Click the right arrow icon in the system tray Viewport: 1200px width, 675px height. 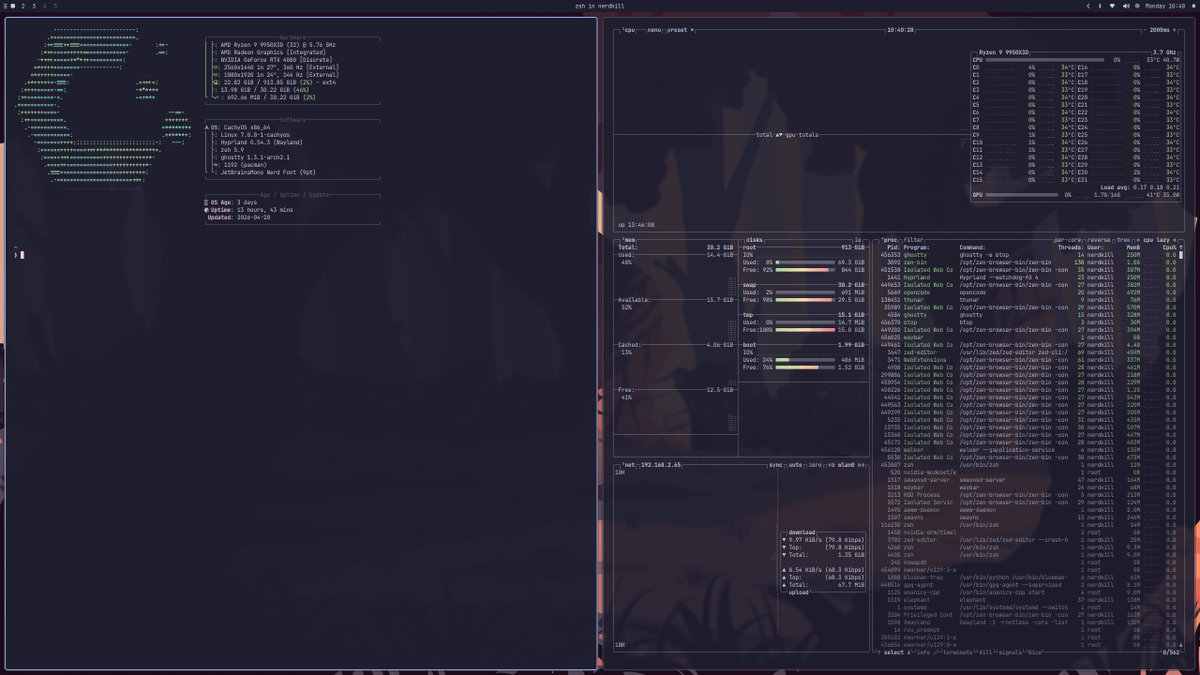click(x=1089, y=6)
